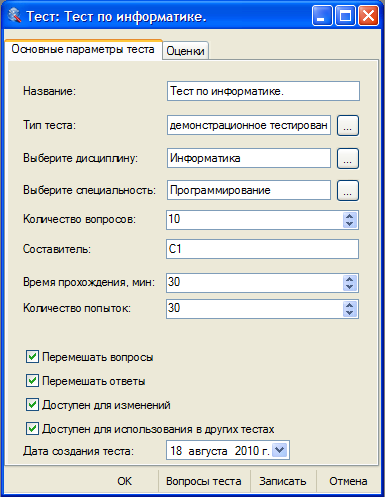Click the Название input field
This screenshot has width=385, height=497.
(x=263, y=91)
